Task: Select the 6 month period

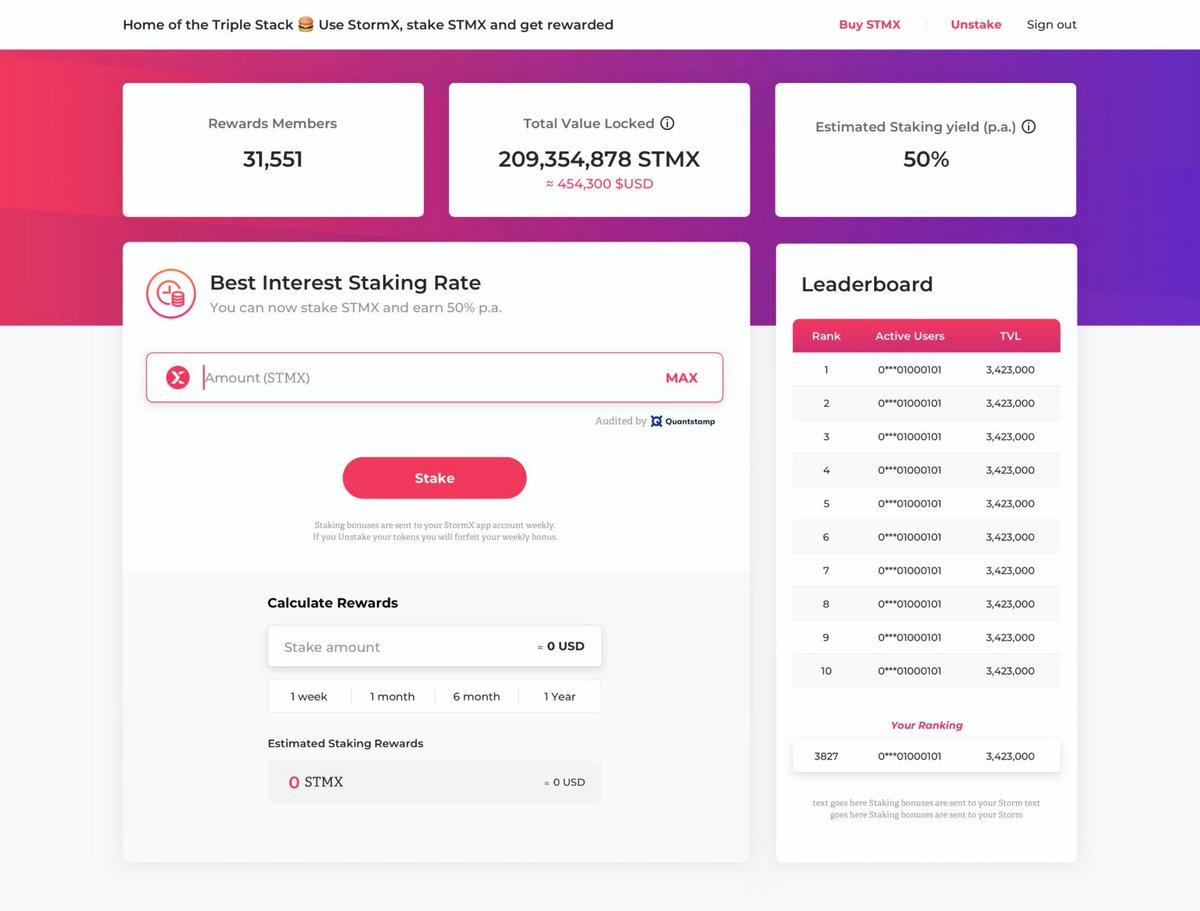Action: click(476, 696)
